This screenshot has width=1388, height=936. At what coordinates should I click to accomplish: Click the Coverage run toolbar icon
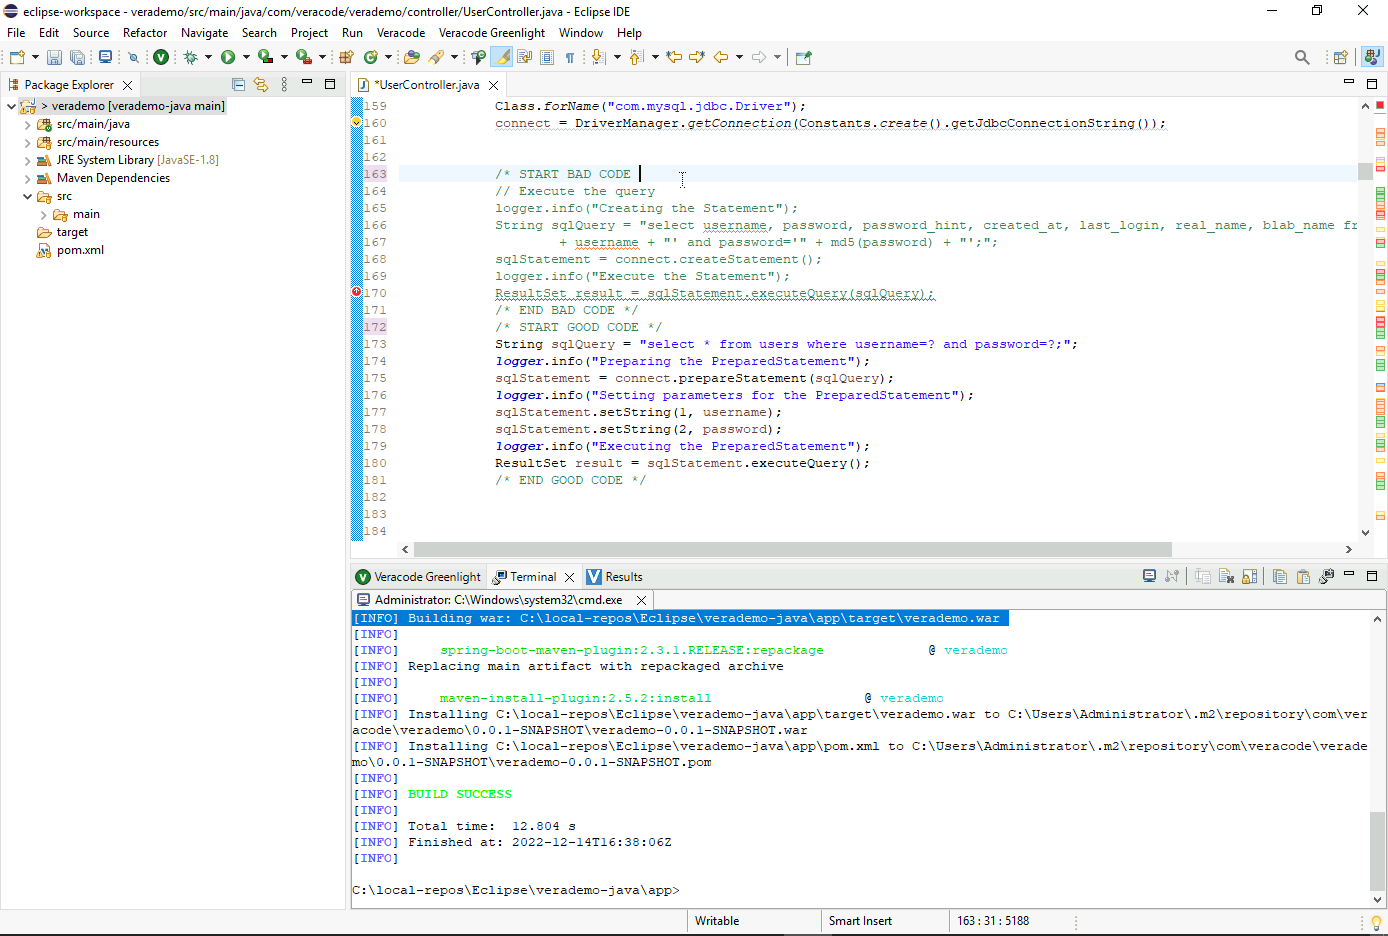265,57
